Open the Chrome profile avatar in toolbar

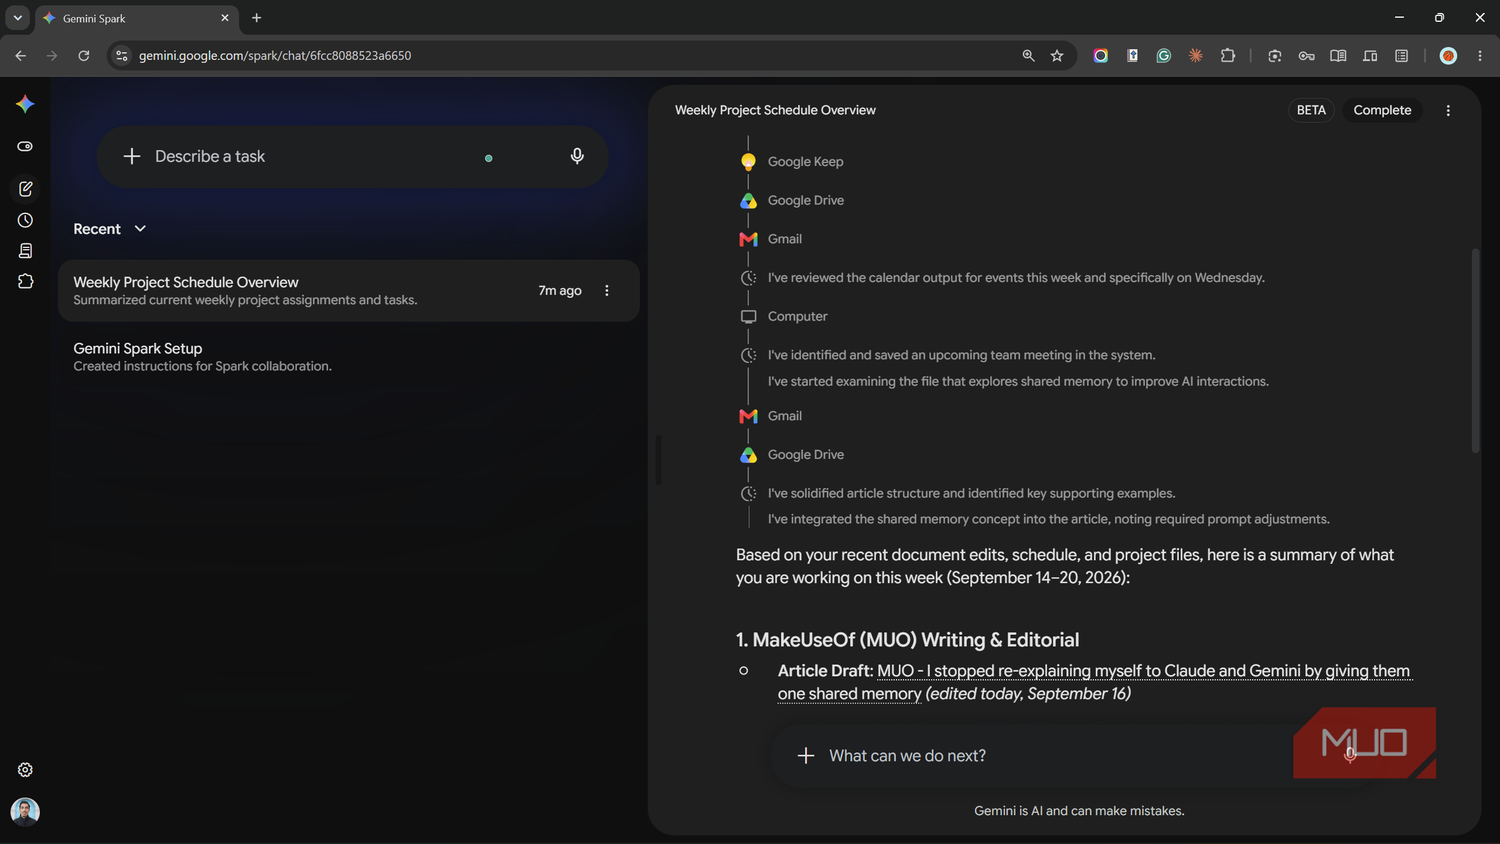pyautogui.click(x=1448, y=56)
